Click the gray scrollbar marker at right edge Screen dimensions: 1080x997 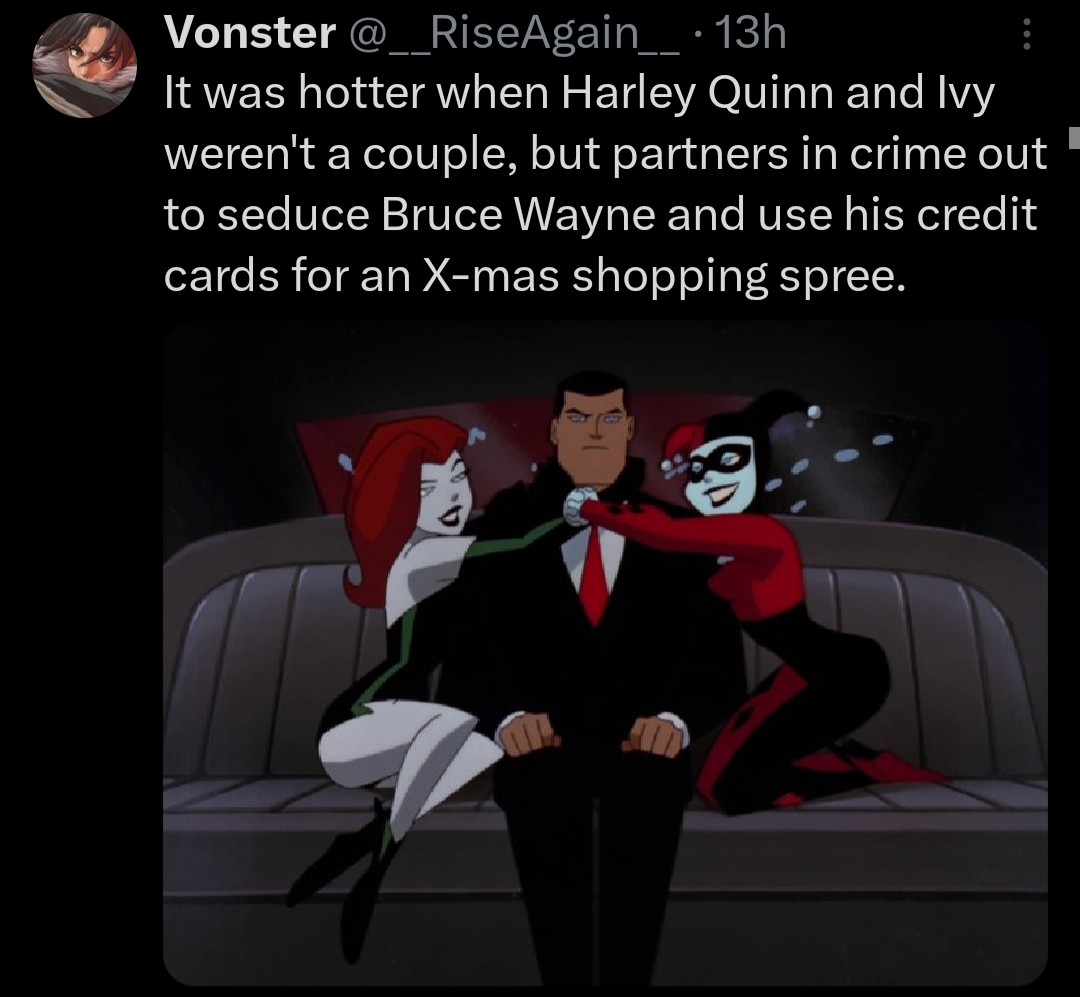[1074, 136]
